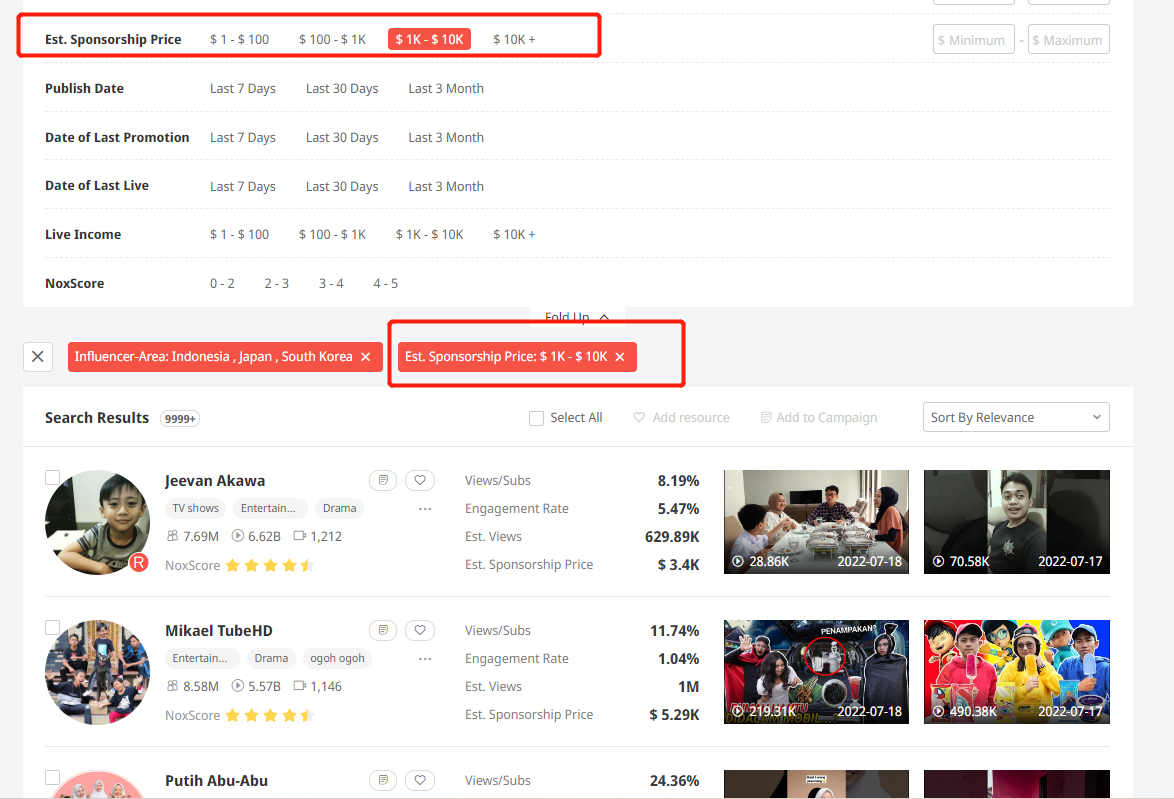The width and height of the screenshot is (1174, 799).
Task: Click the note icon next to Jeevan Akawa
Action: [383, 480]
